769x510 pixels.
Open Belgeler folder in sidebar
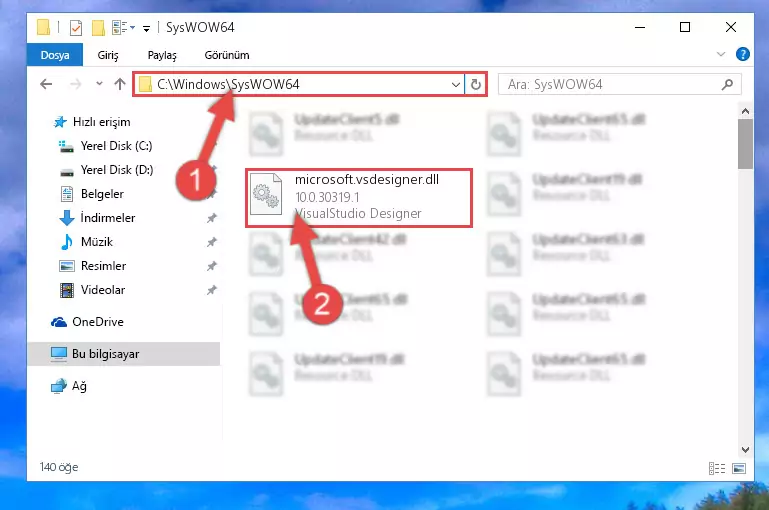(102, 194)
